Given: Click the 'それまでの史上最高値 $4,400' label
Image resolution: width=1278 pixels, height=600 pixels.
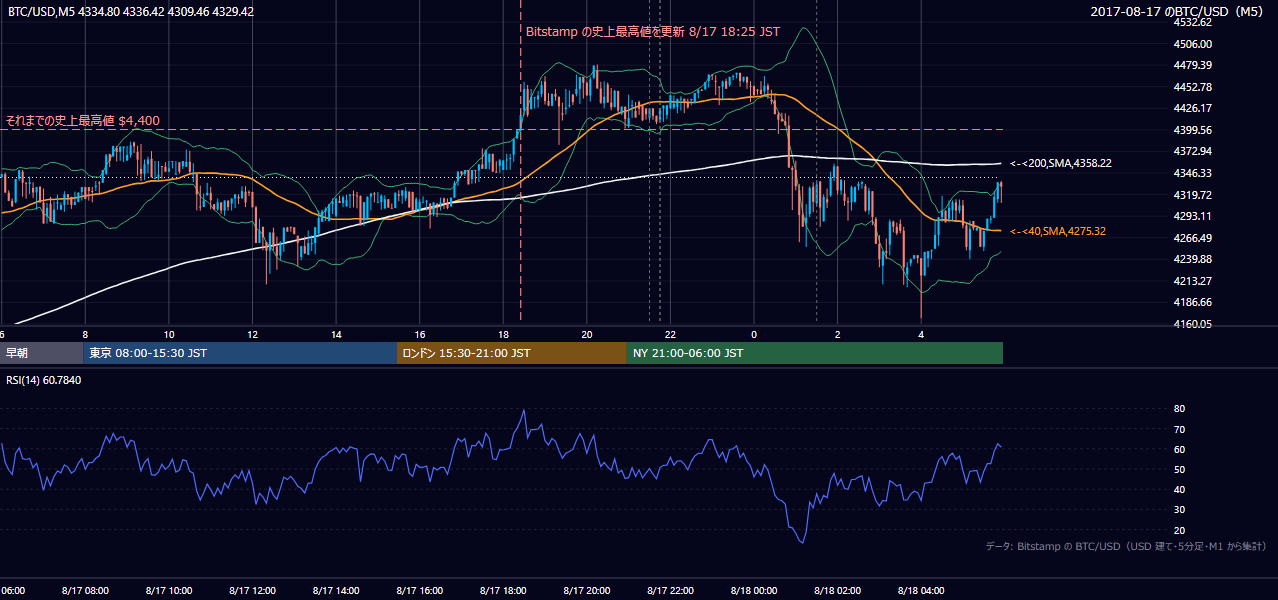Looking at the screenshot, I should click(82, 121).
